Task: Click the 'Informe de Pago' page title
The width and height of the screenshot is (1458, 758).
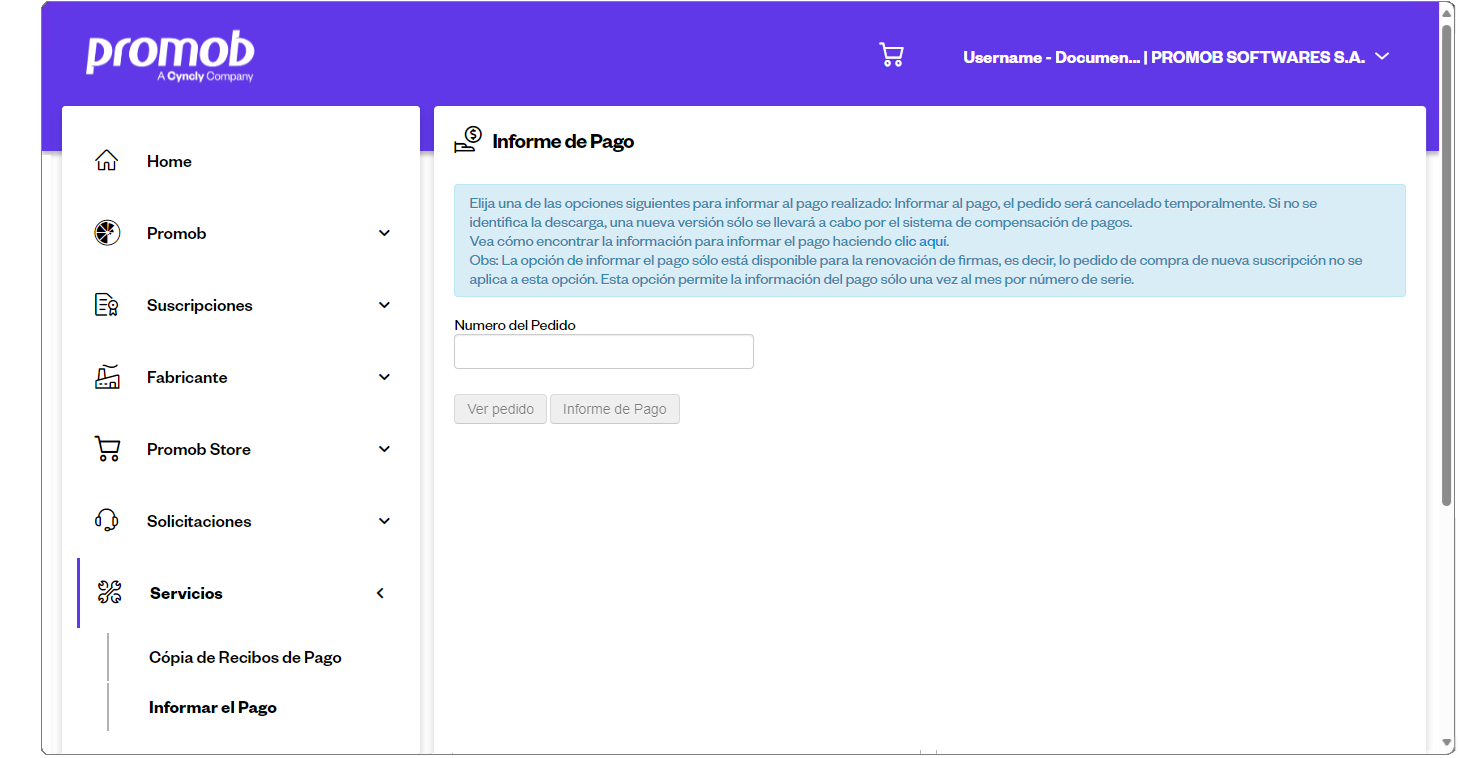Action: tap(563, 141)
